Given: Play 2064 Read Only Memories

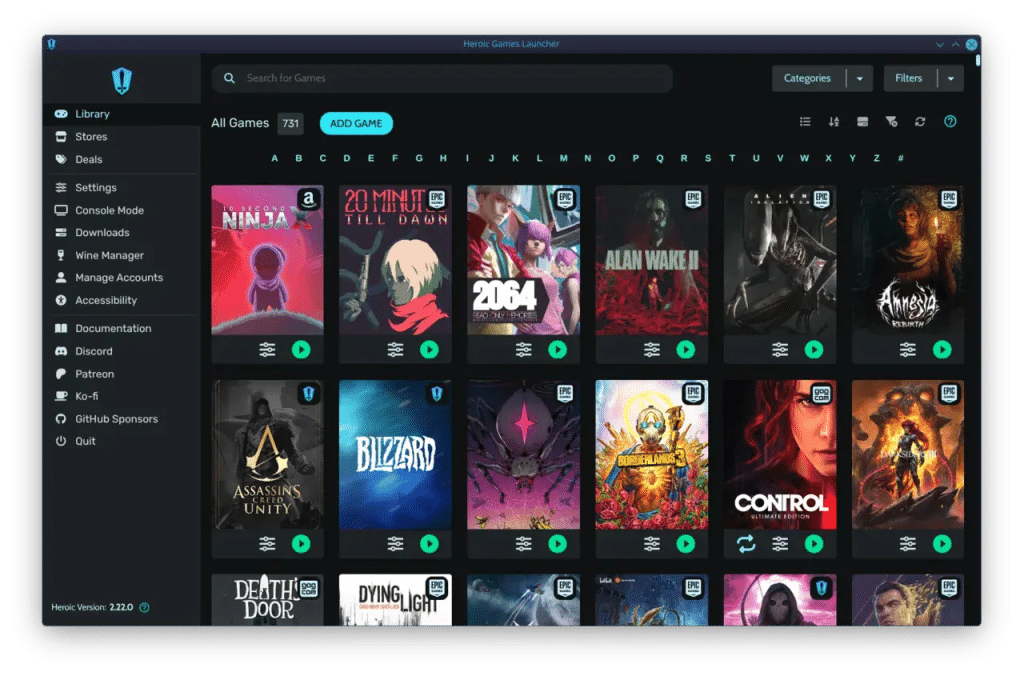Looking at the screenshot, I should click(557, 349).
